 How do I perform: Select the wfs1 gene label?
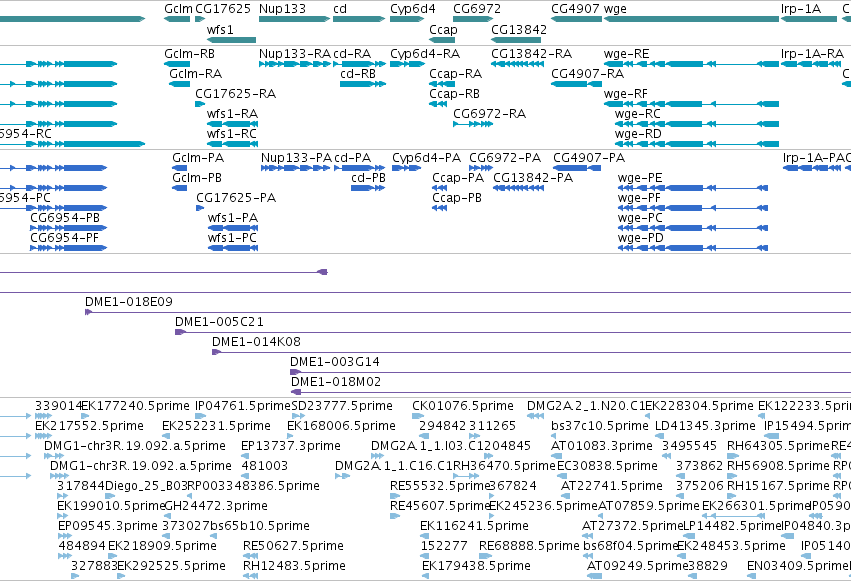tap(220, 29)
